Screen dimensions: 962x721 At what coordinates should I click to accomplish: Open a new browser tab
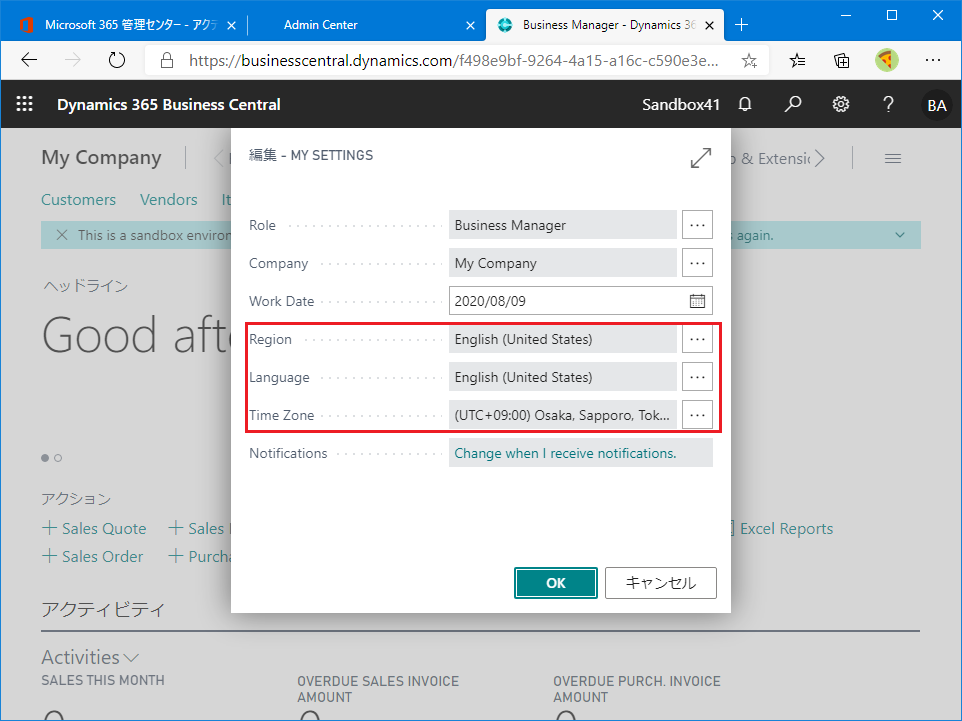coord(741,25)
